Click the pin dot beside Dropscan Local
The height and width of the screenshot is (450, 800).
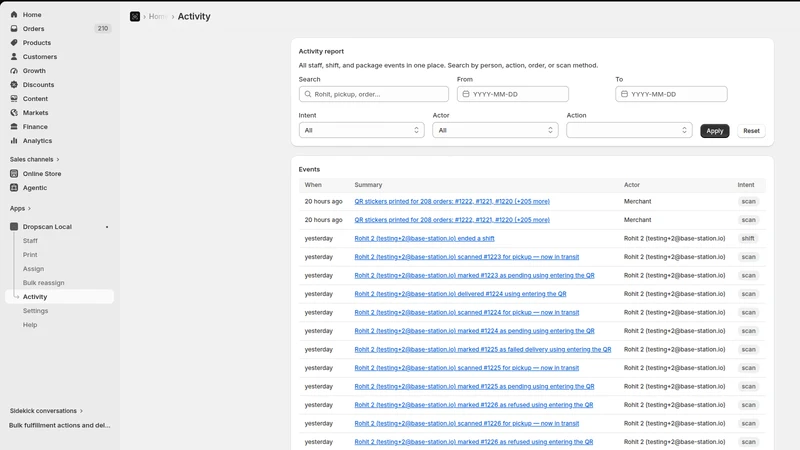(107, 227)
